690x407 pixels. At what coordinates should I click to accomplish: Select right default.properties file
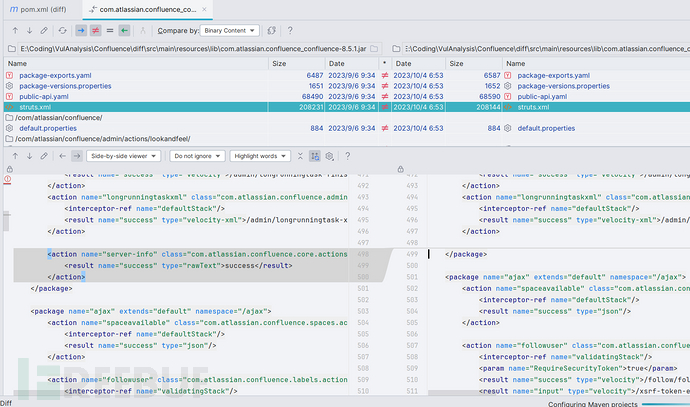pos(546,128)
